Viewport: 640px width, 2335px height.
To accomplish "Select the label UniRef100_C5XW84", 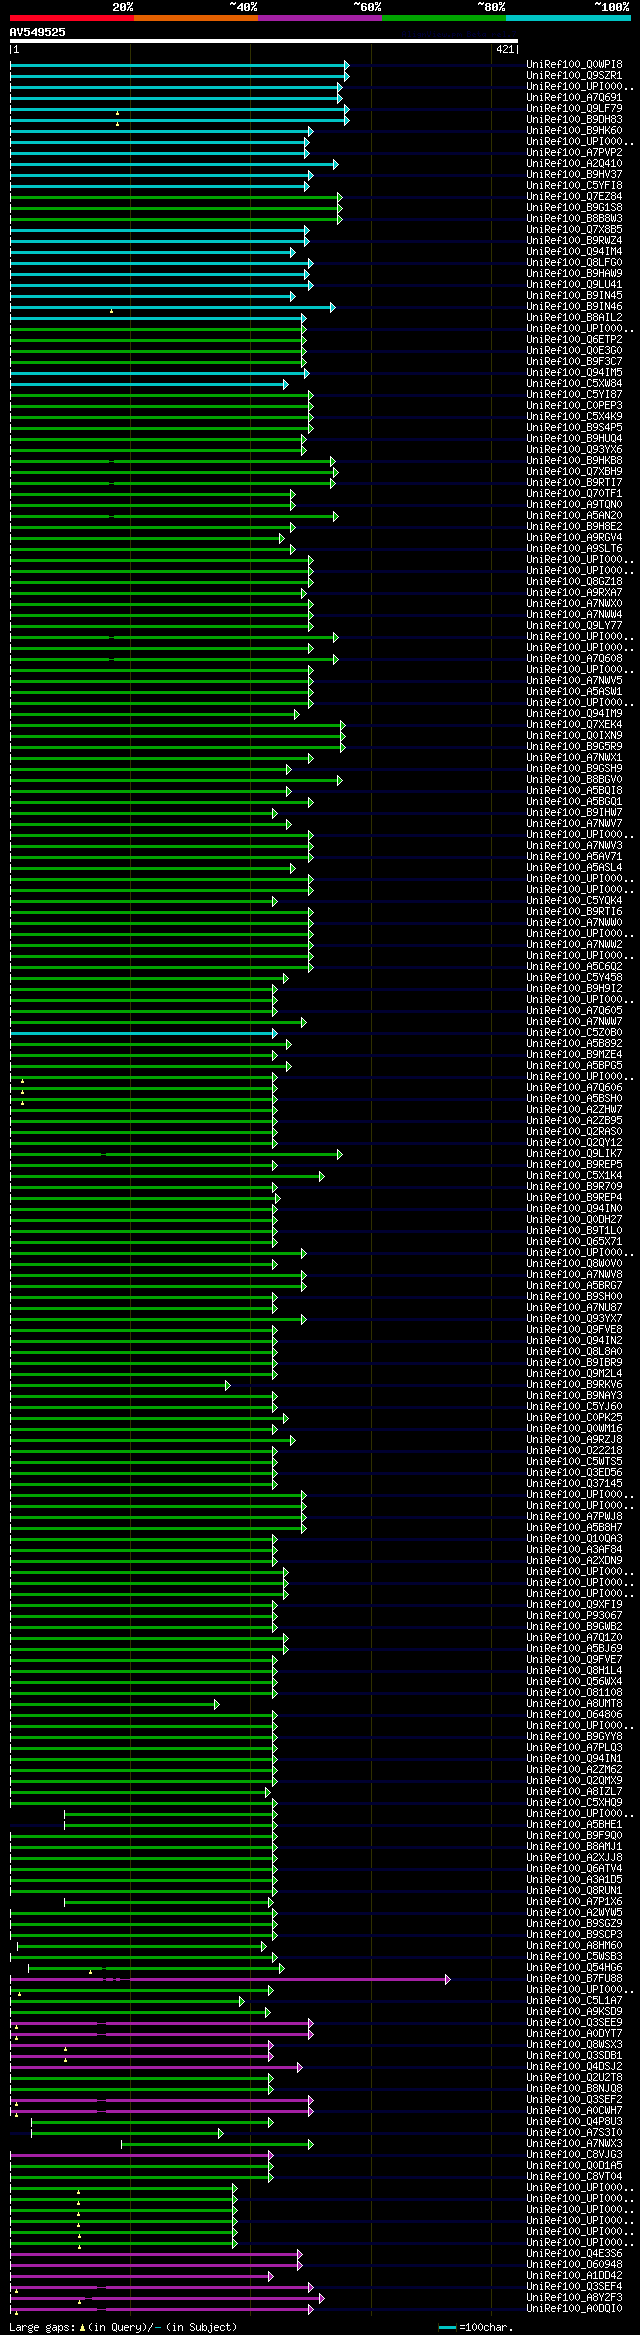I will pos(574,384).
